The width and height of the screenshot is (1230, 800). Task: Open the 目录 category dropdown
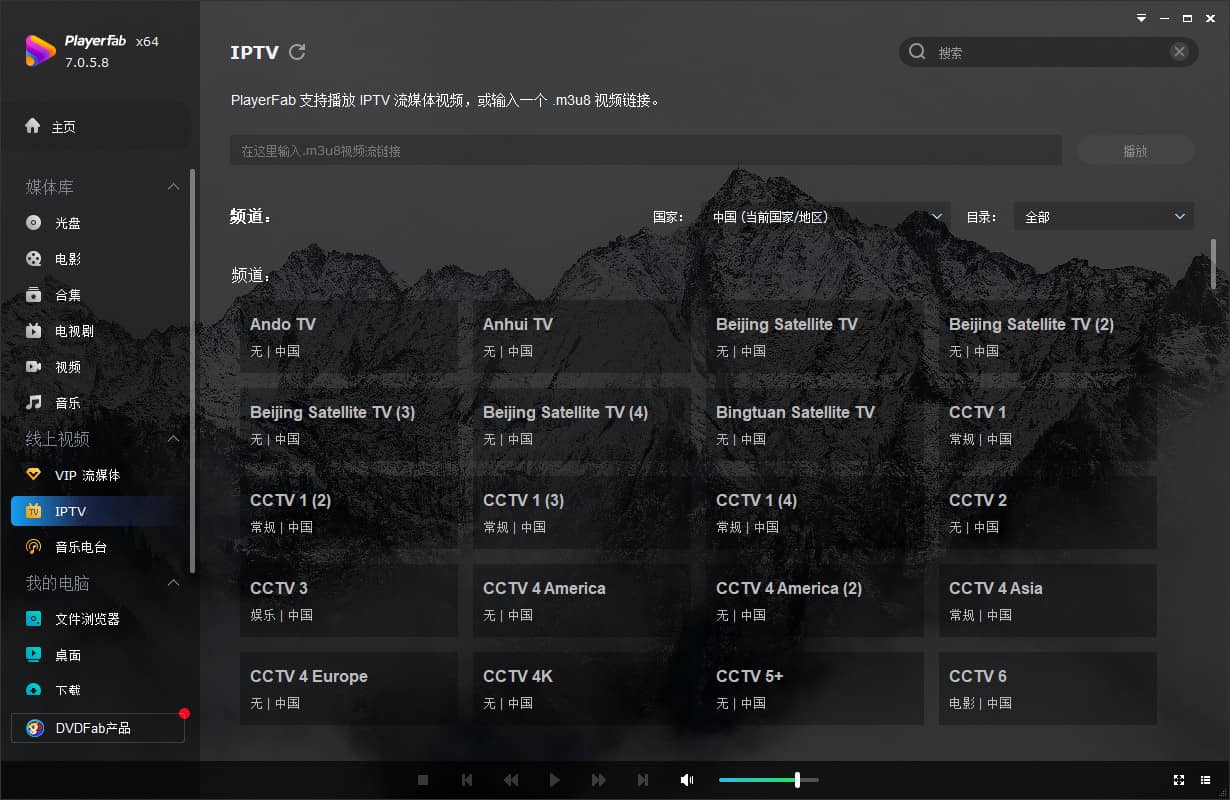tap(1104, 216)
